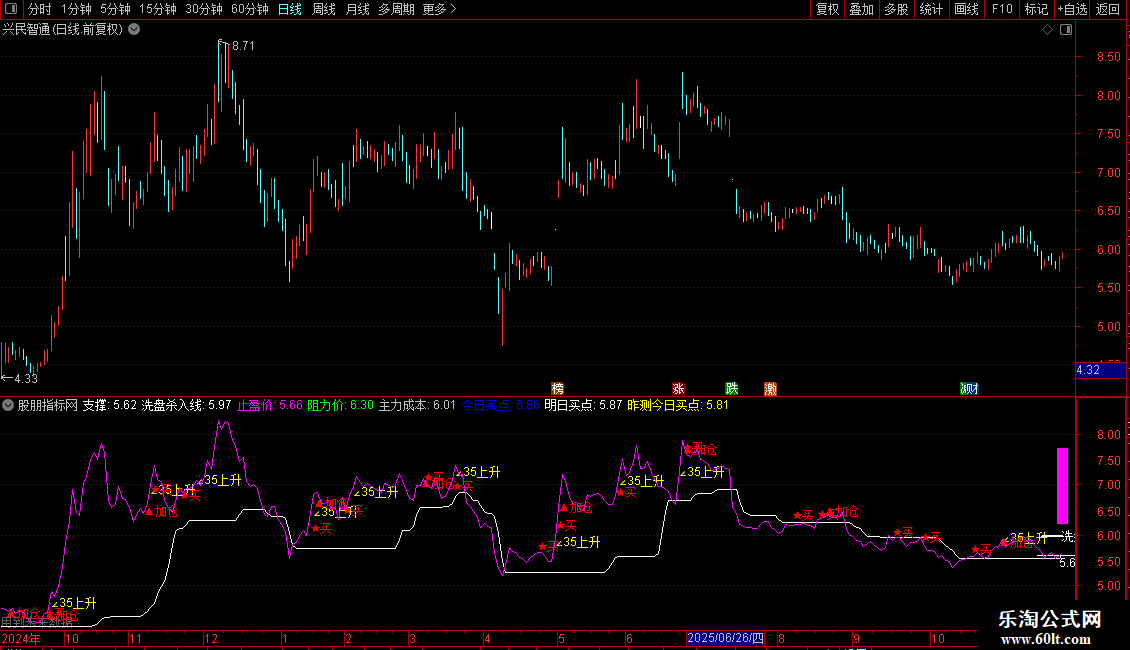The width and height of the screenshot is (1130, 650).
Task: Add stock via +自选
Action: [1072, 9]
